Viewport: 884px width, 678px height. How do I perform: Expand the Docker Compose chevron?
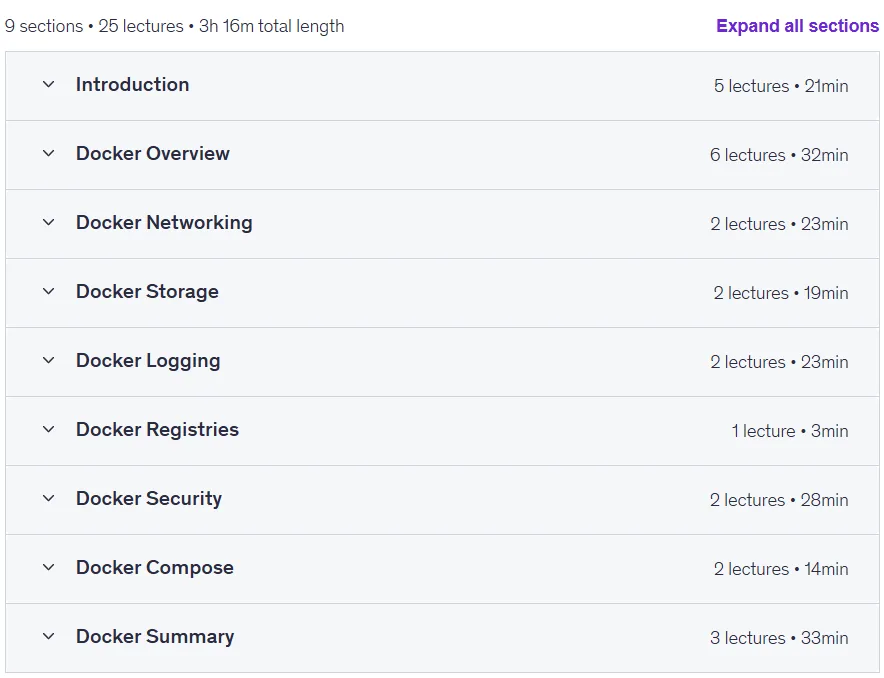[x=48, y=567]
